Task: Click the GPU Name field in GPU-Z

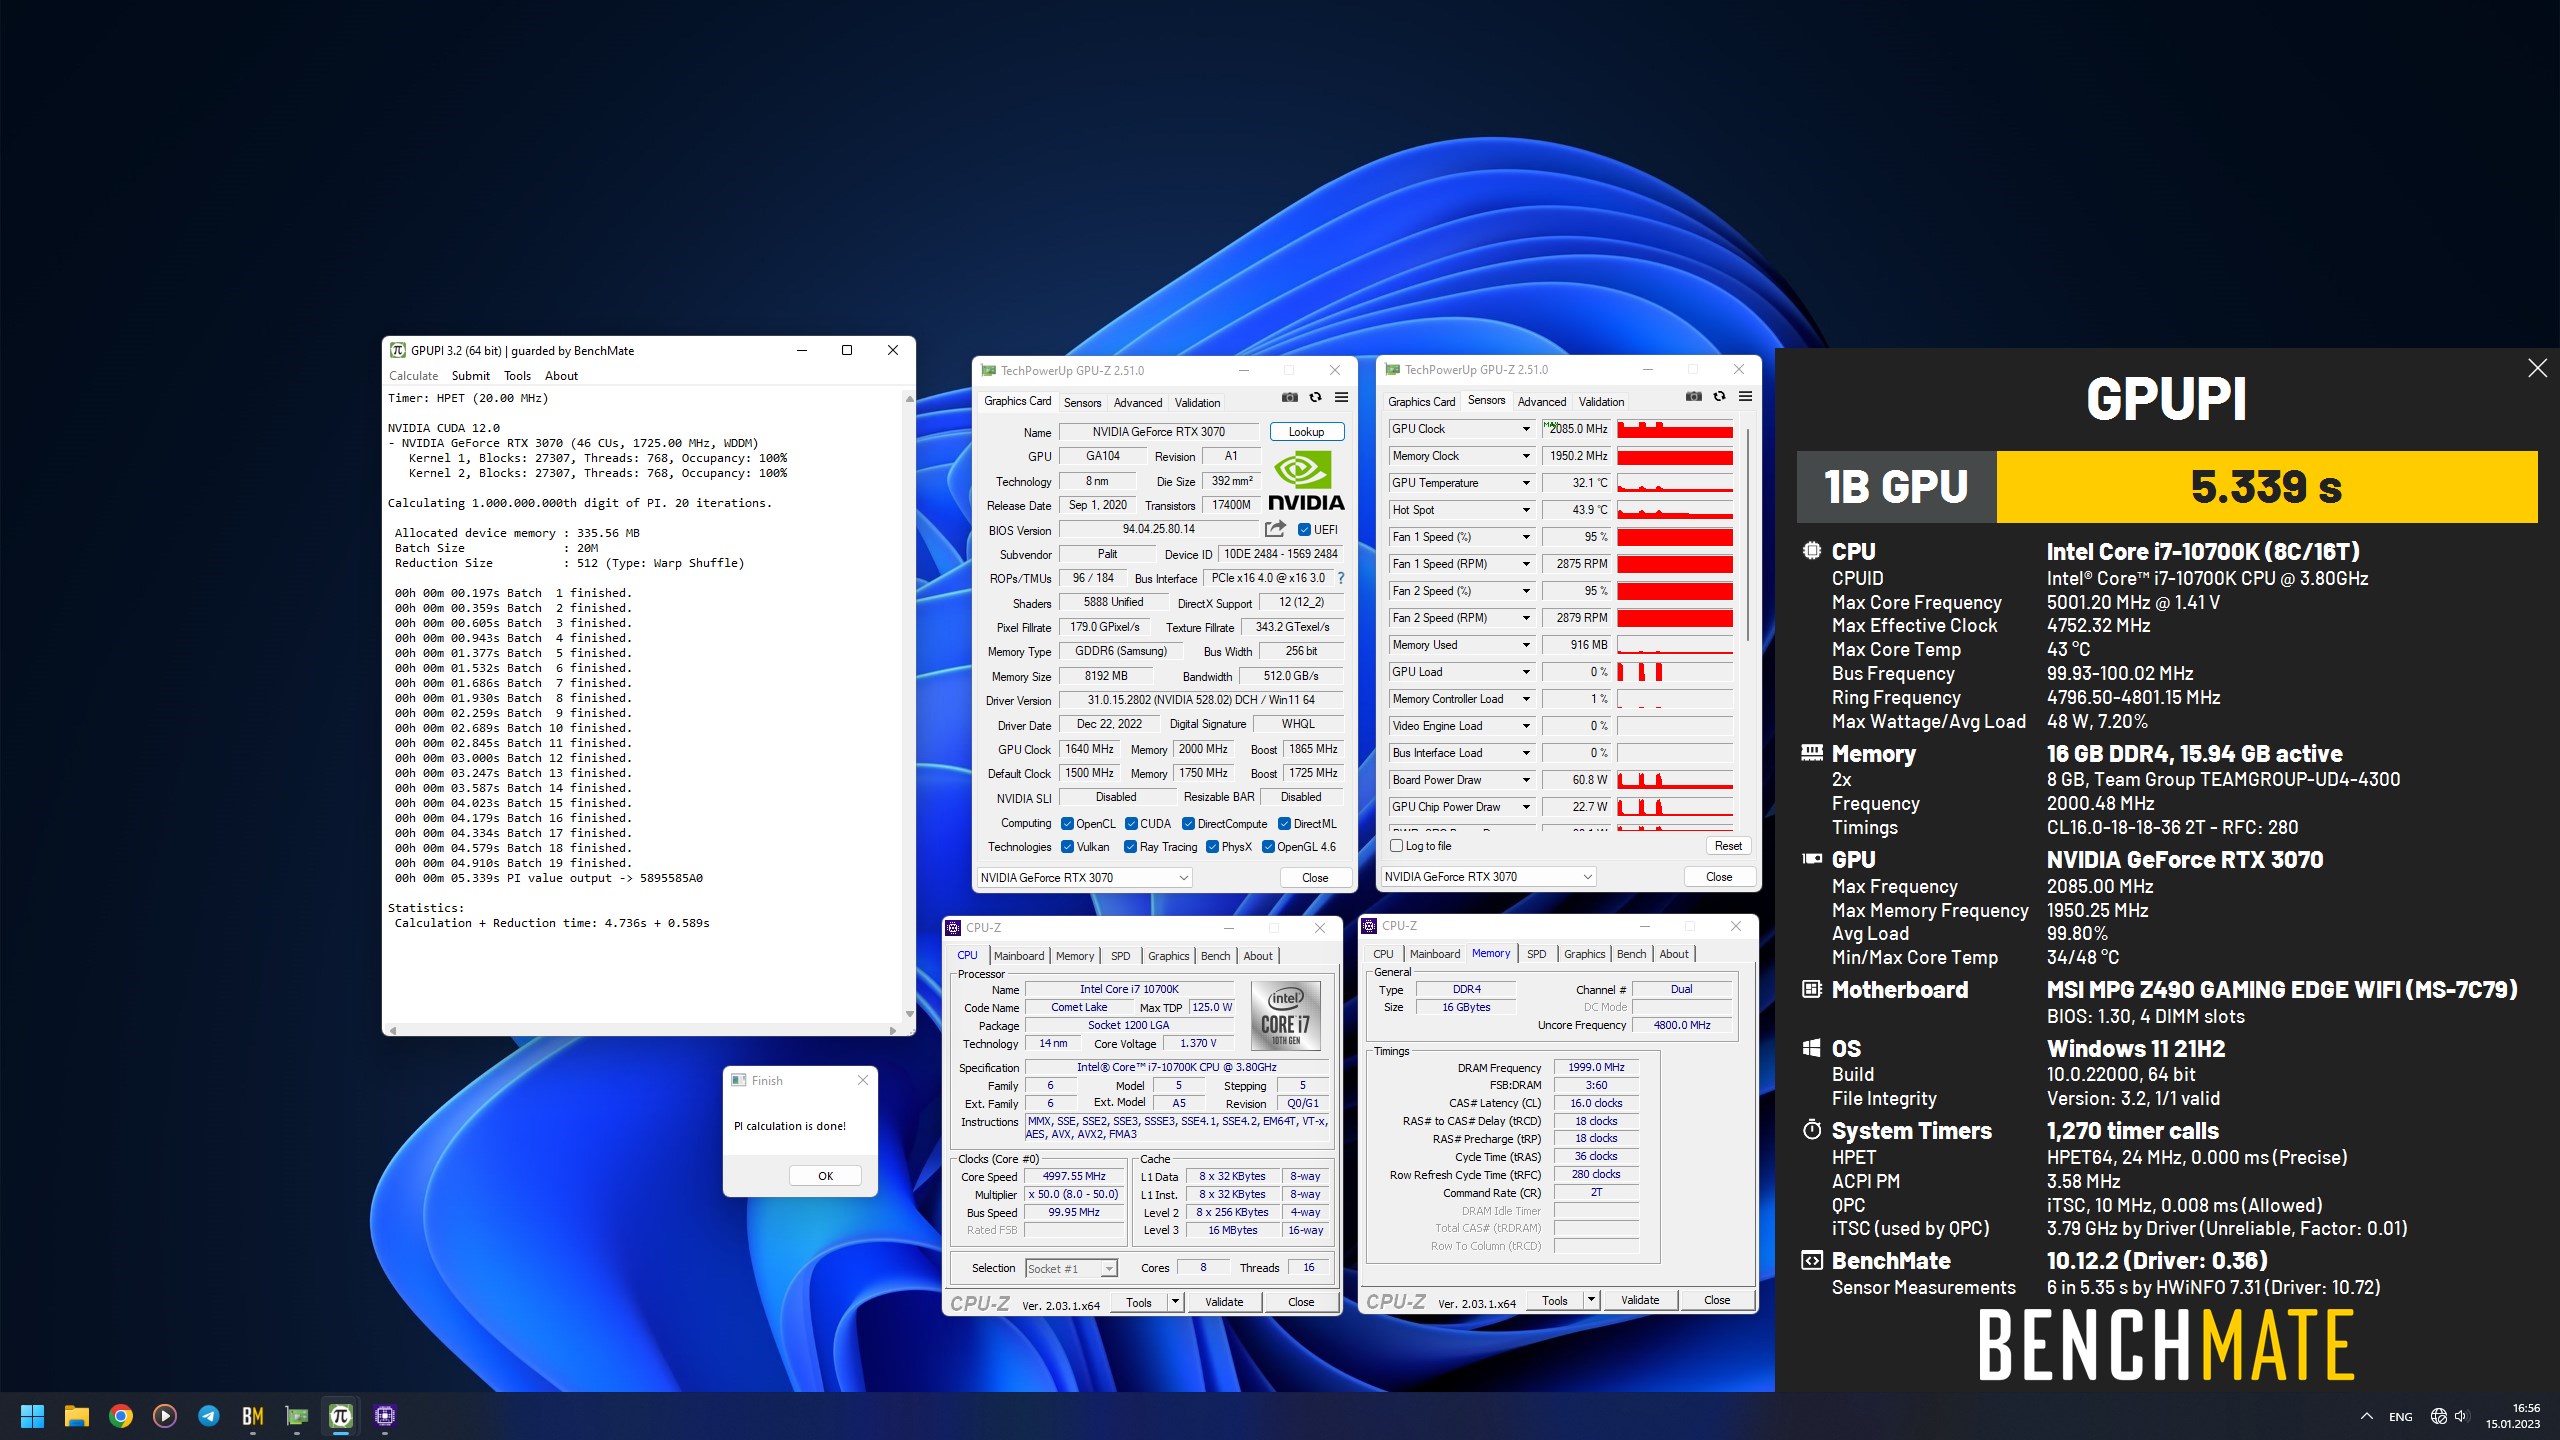Action: [1158, 432]
